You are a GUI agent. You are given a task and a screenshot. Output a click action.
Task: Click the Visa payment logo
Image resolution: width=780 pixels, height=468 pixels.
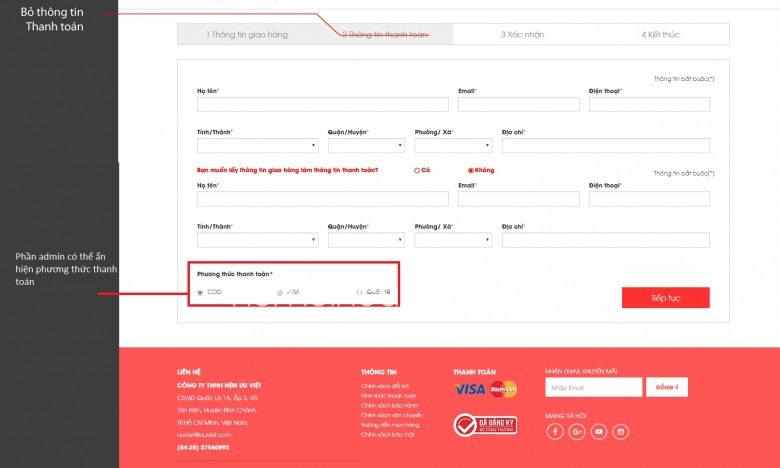pyautogui.click(x=469, y=388)
